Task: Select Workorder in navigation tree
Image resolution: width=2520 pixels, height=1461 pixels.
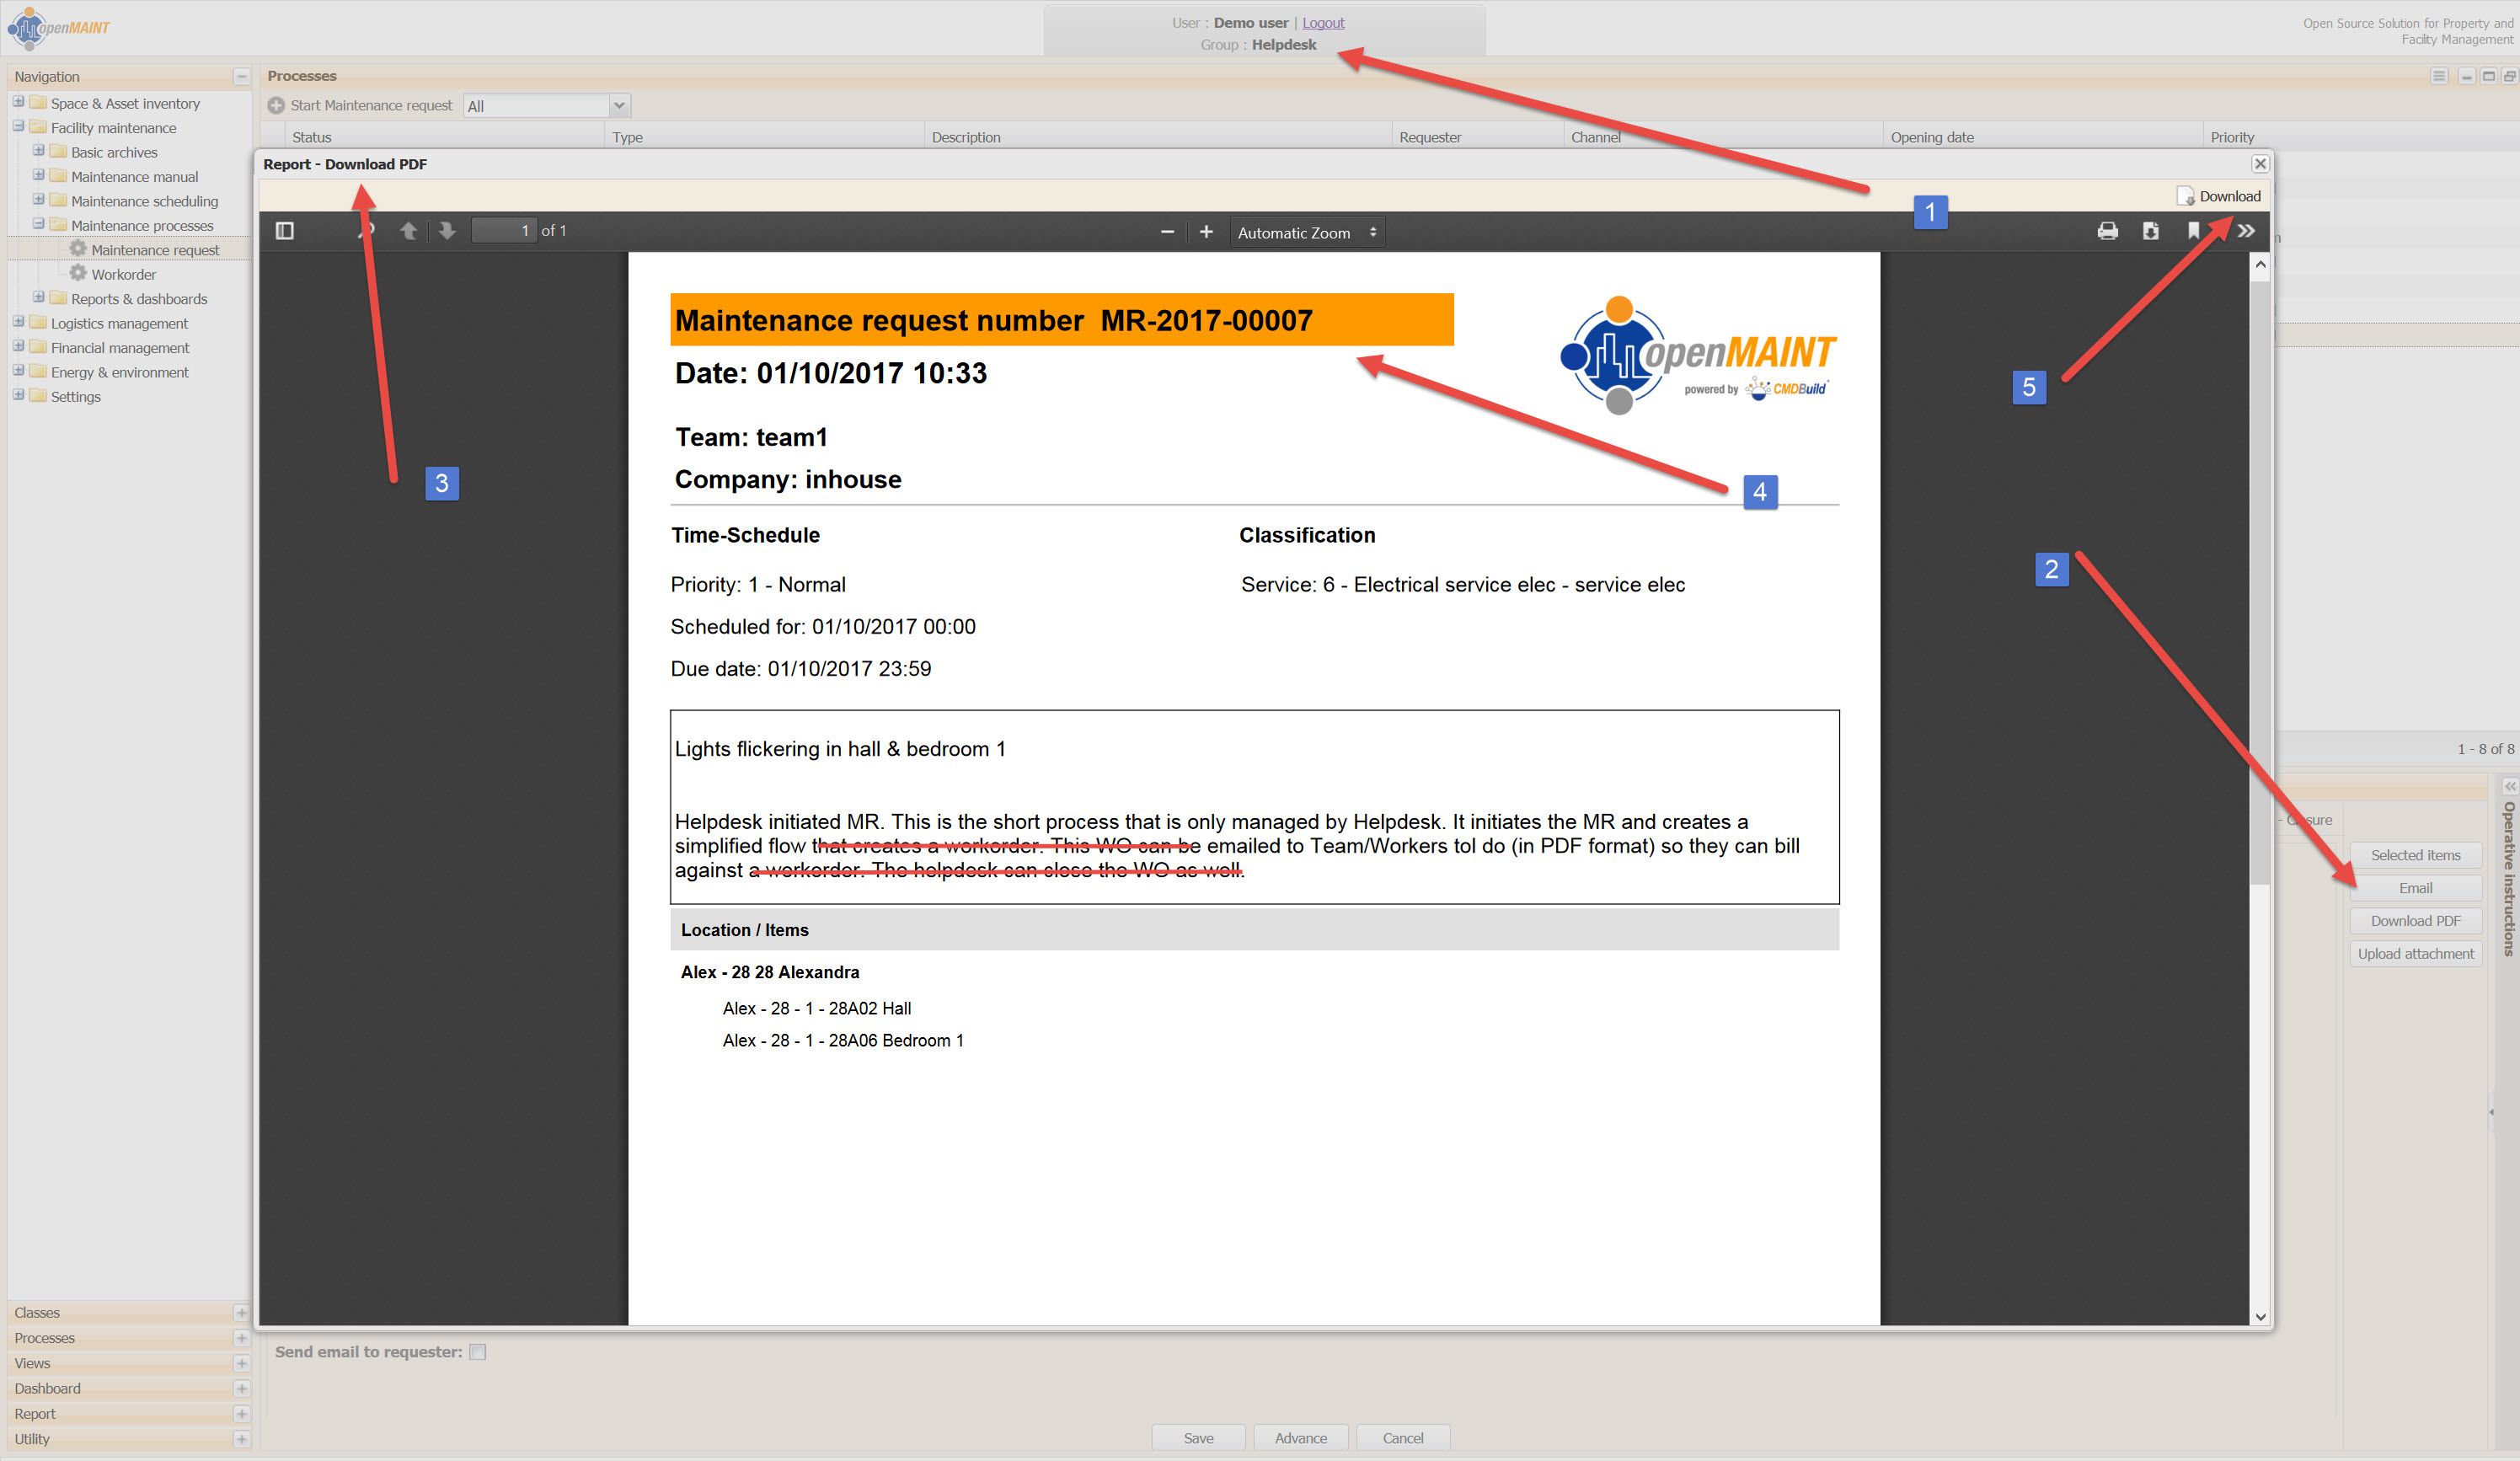Action: click(123, 275)
